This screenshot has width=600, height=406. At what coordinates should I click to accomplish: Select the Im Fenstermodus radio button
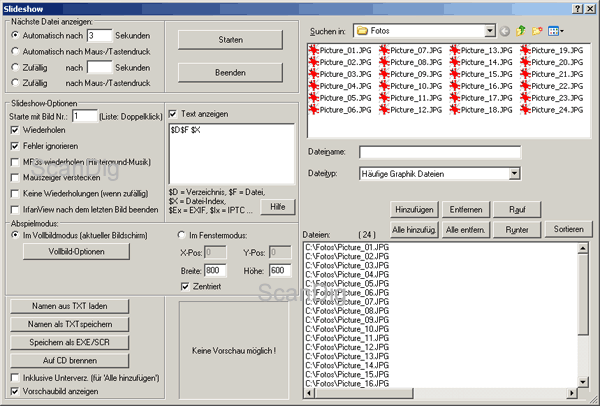[180, 235]
